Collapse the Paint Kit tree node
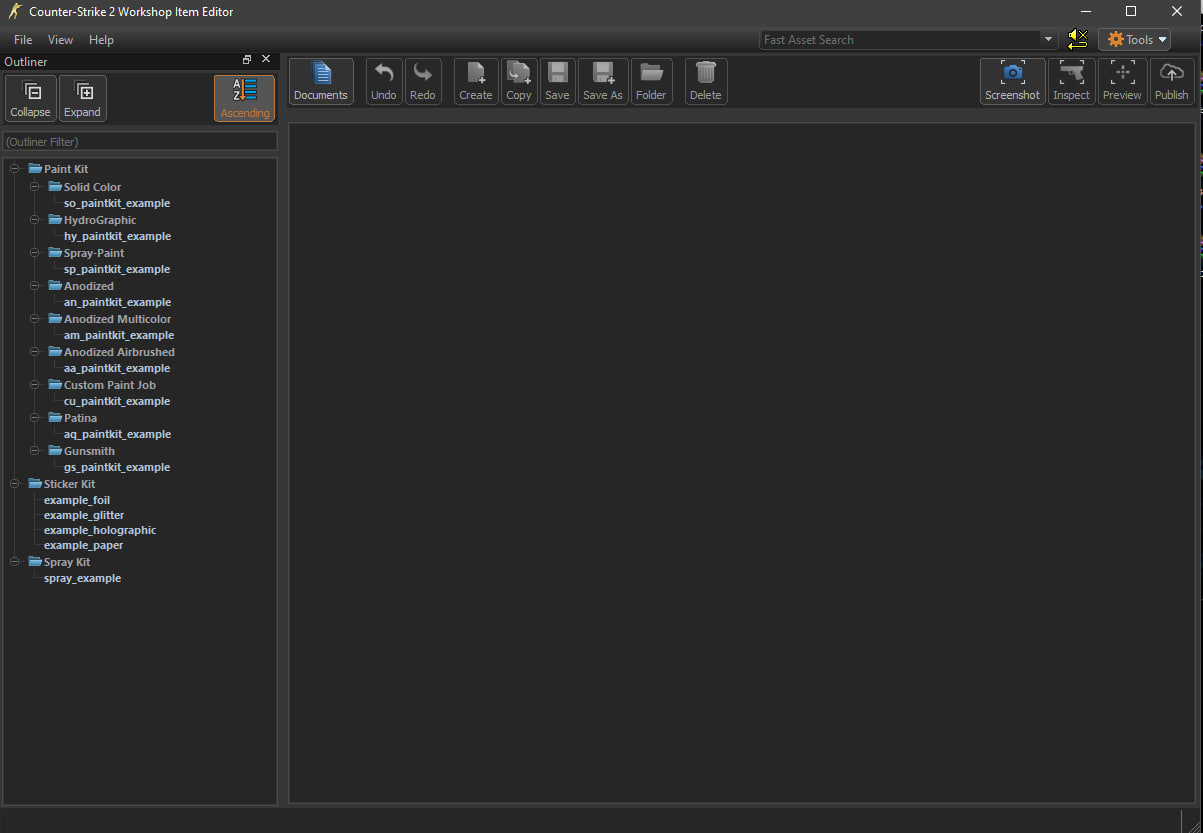 [15, 169]
